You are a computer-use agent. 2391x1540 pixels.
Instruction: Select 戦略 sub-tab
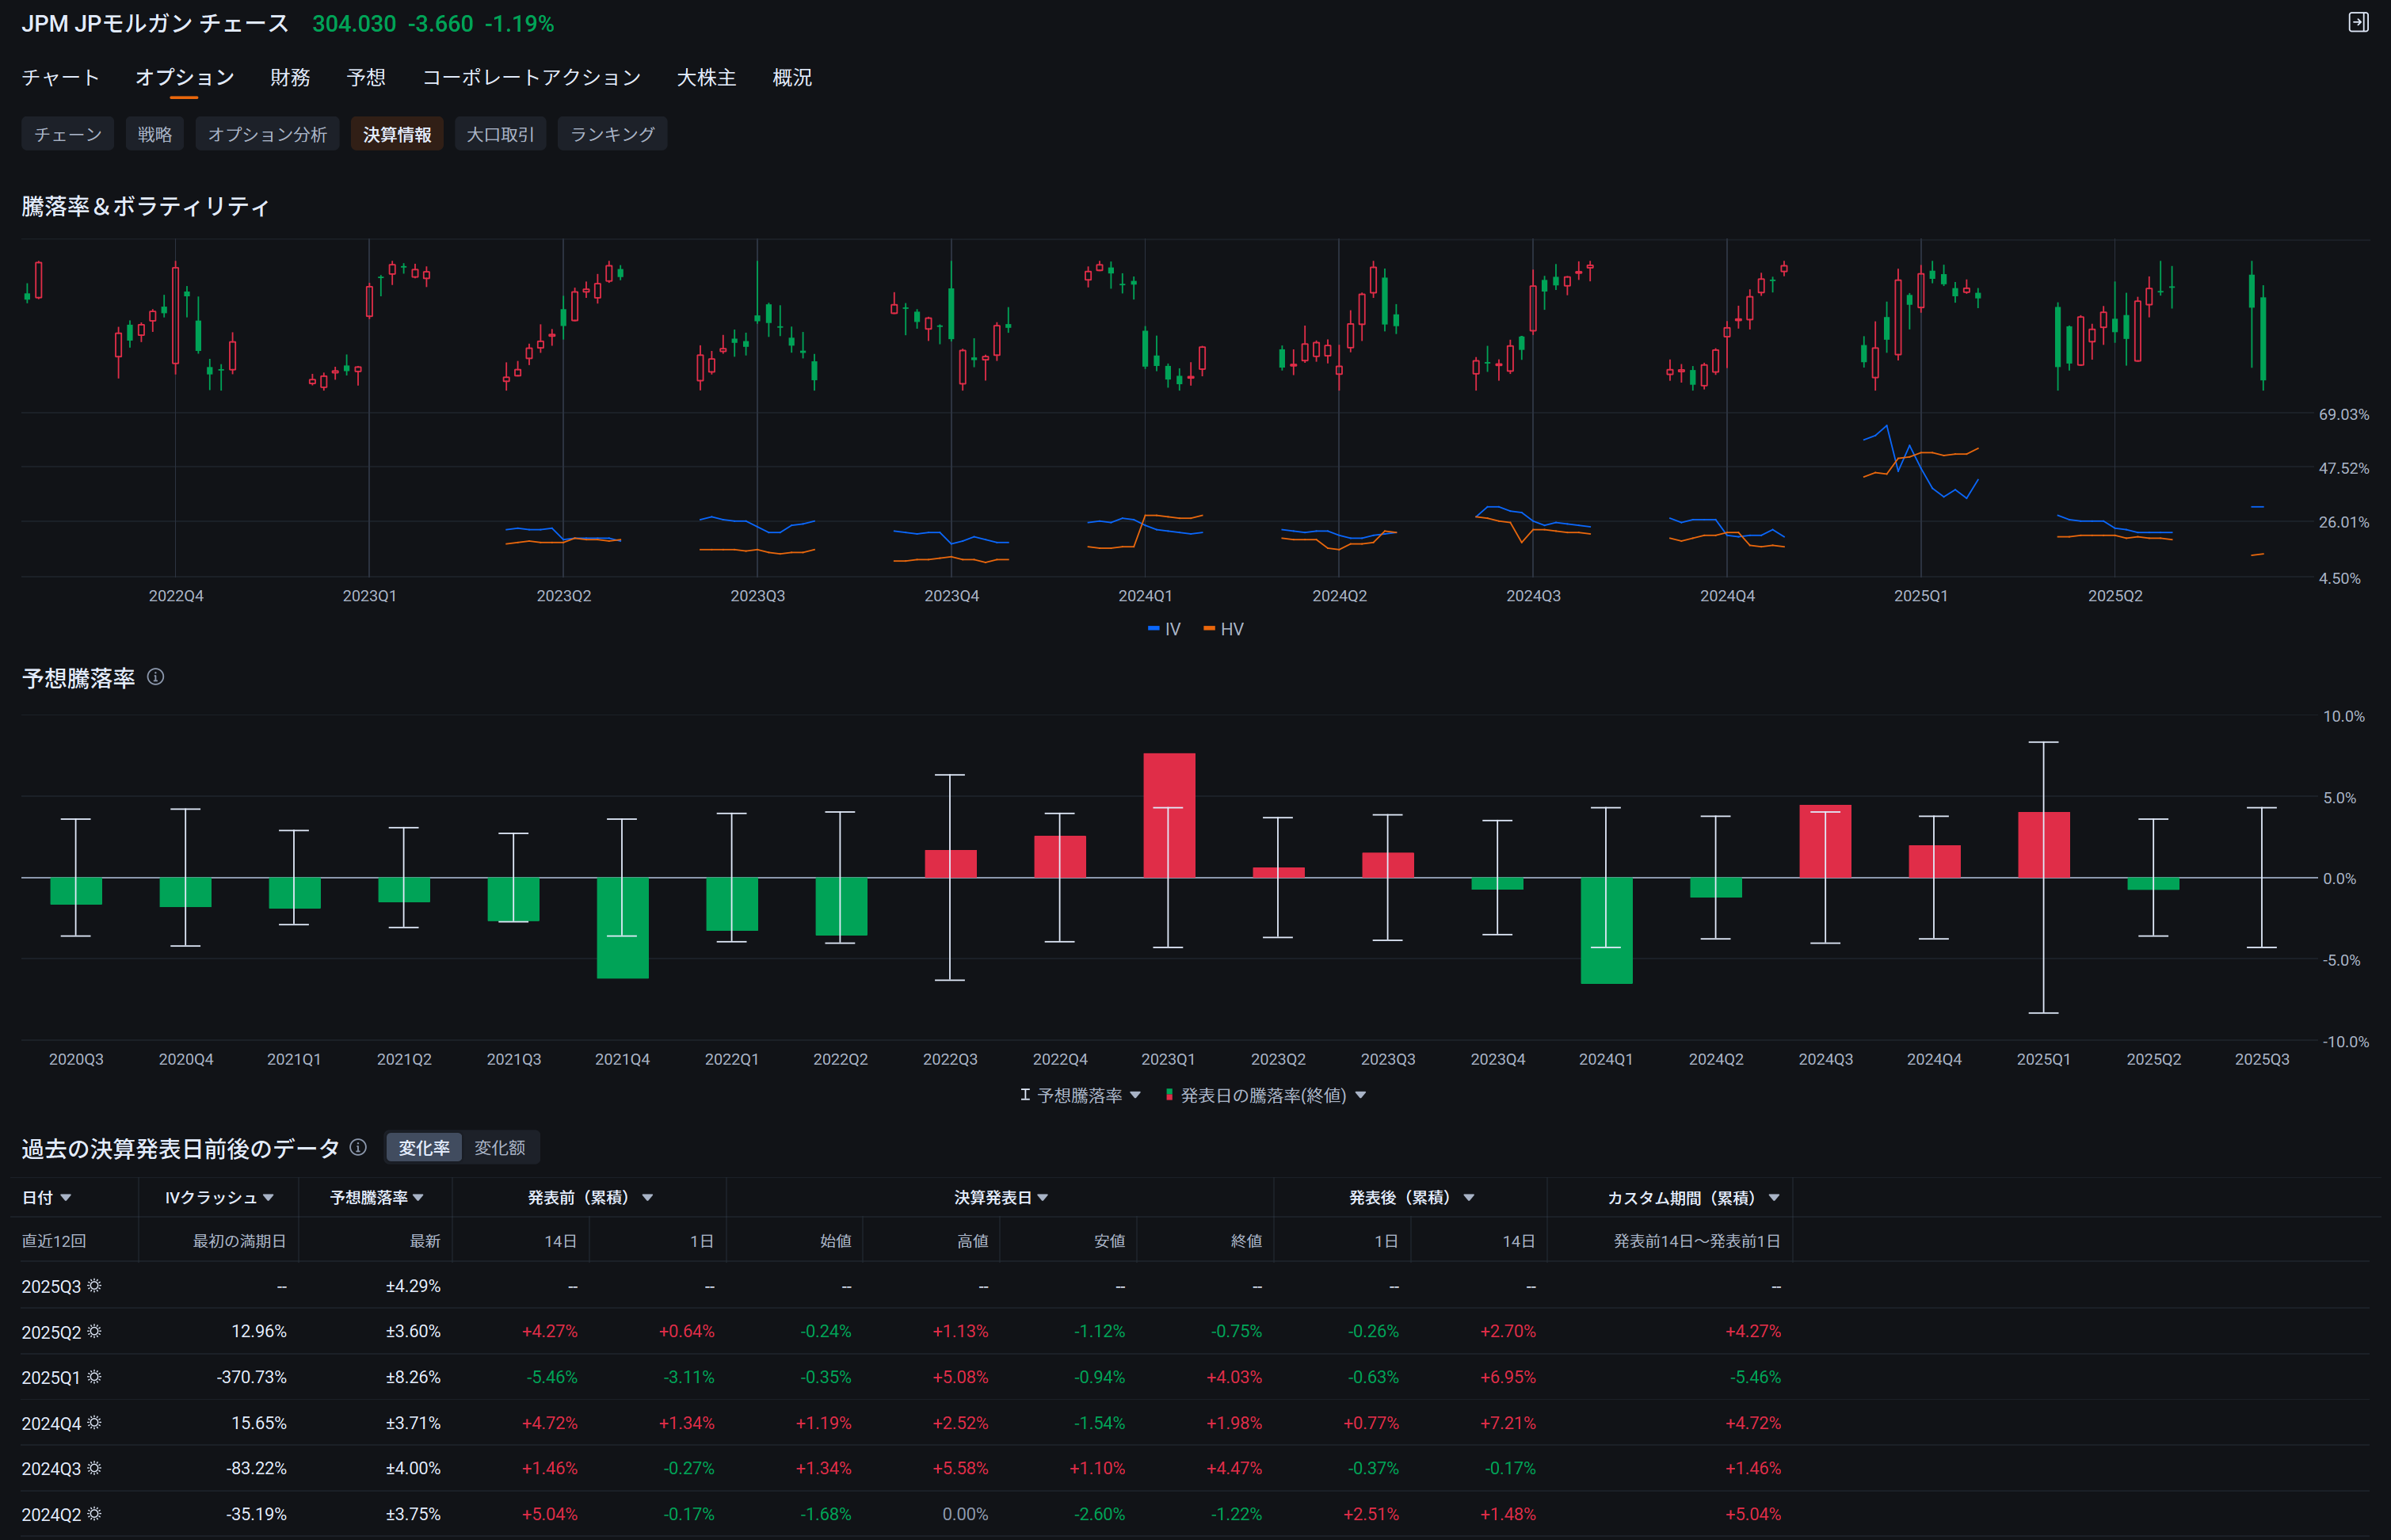point(155,134)
